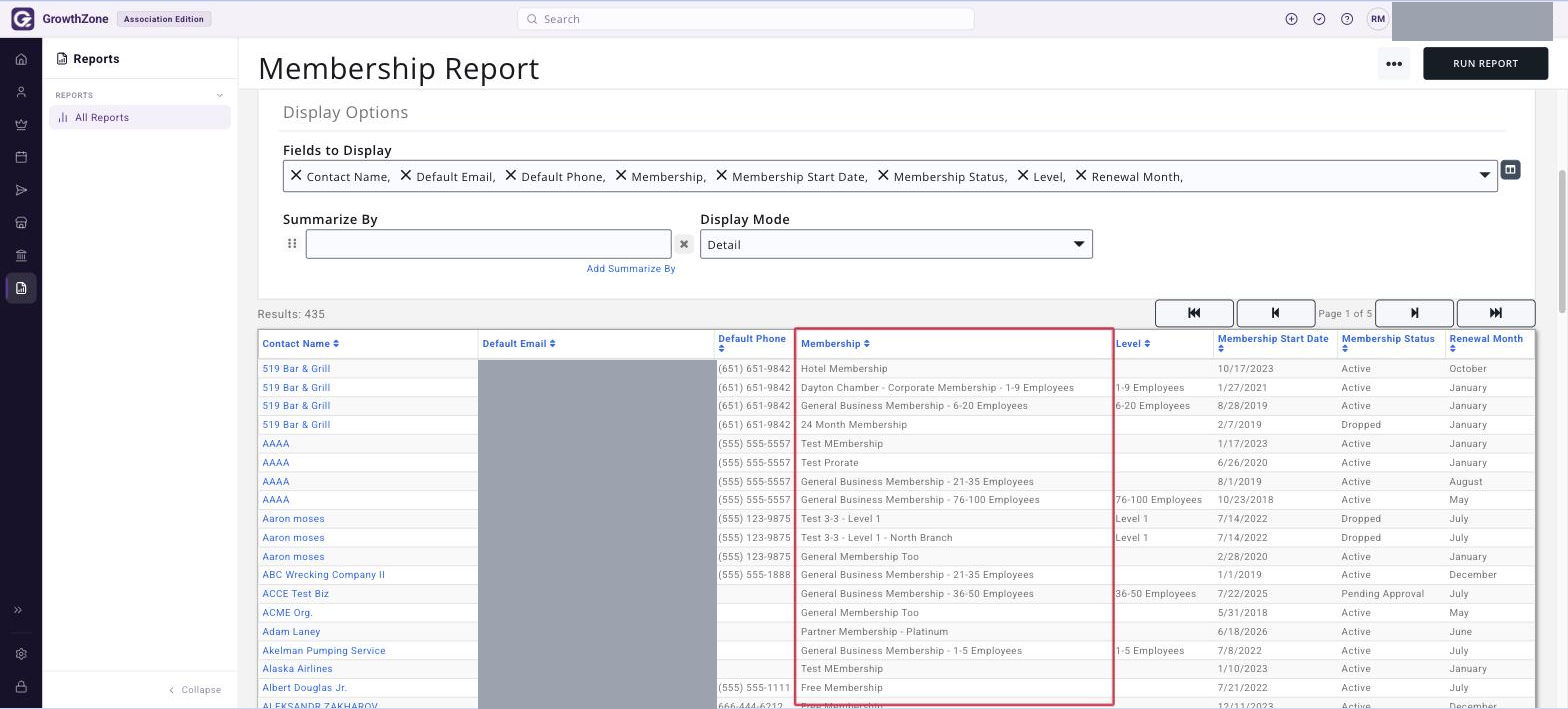The width and height of the screenshot is (1568, 709).
Task: Open the Communications send icon in sidebar
Action: pos(21,190)
